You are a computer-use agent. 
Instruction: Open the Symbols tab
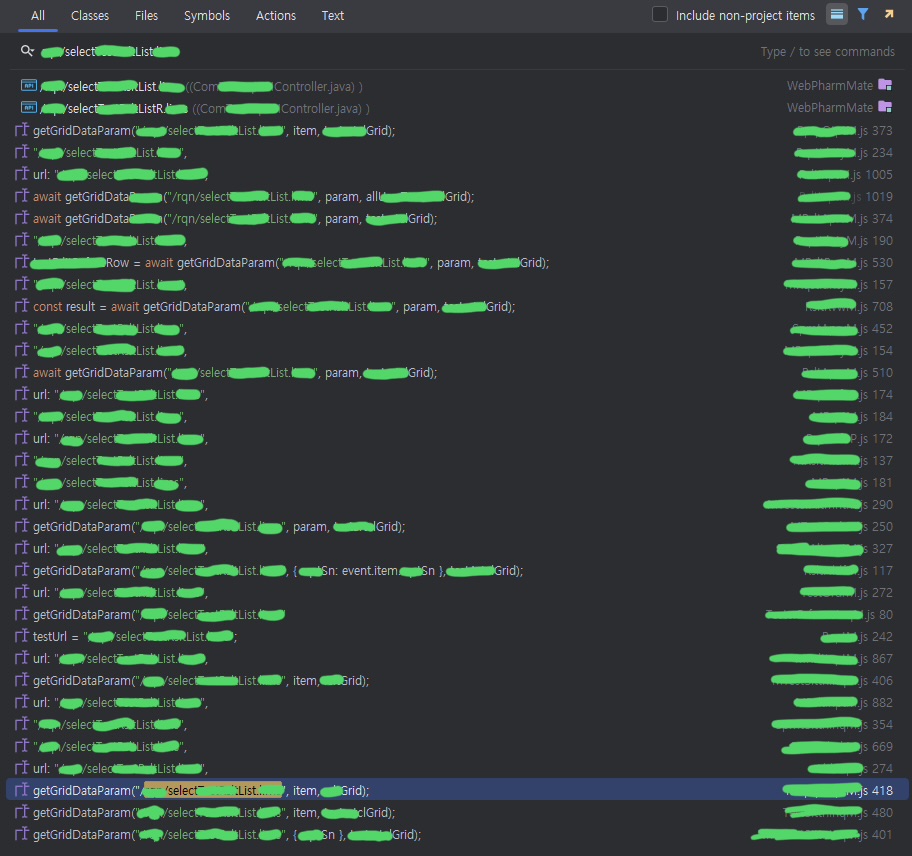207,16
